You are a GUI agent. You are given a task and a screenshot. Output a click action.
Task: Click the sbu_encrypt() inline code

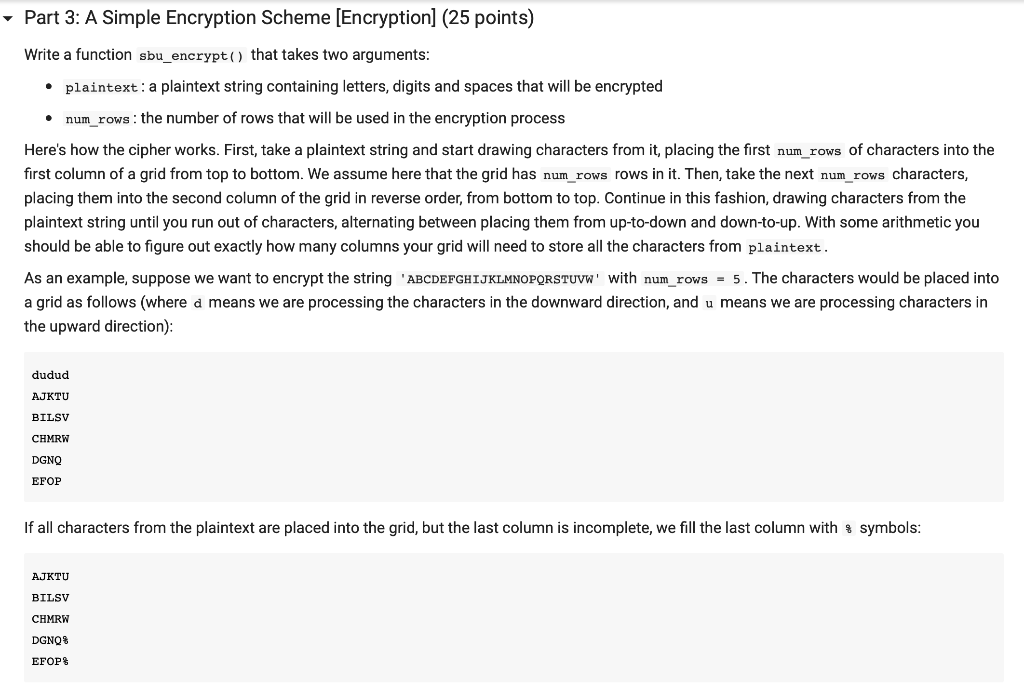[x=191, y=56]
